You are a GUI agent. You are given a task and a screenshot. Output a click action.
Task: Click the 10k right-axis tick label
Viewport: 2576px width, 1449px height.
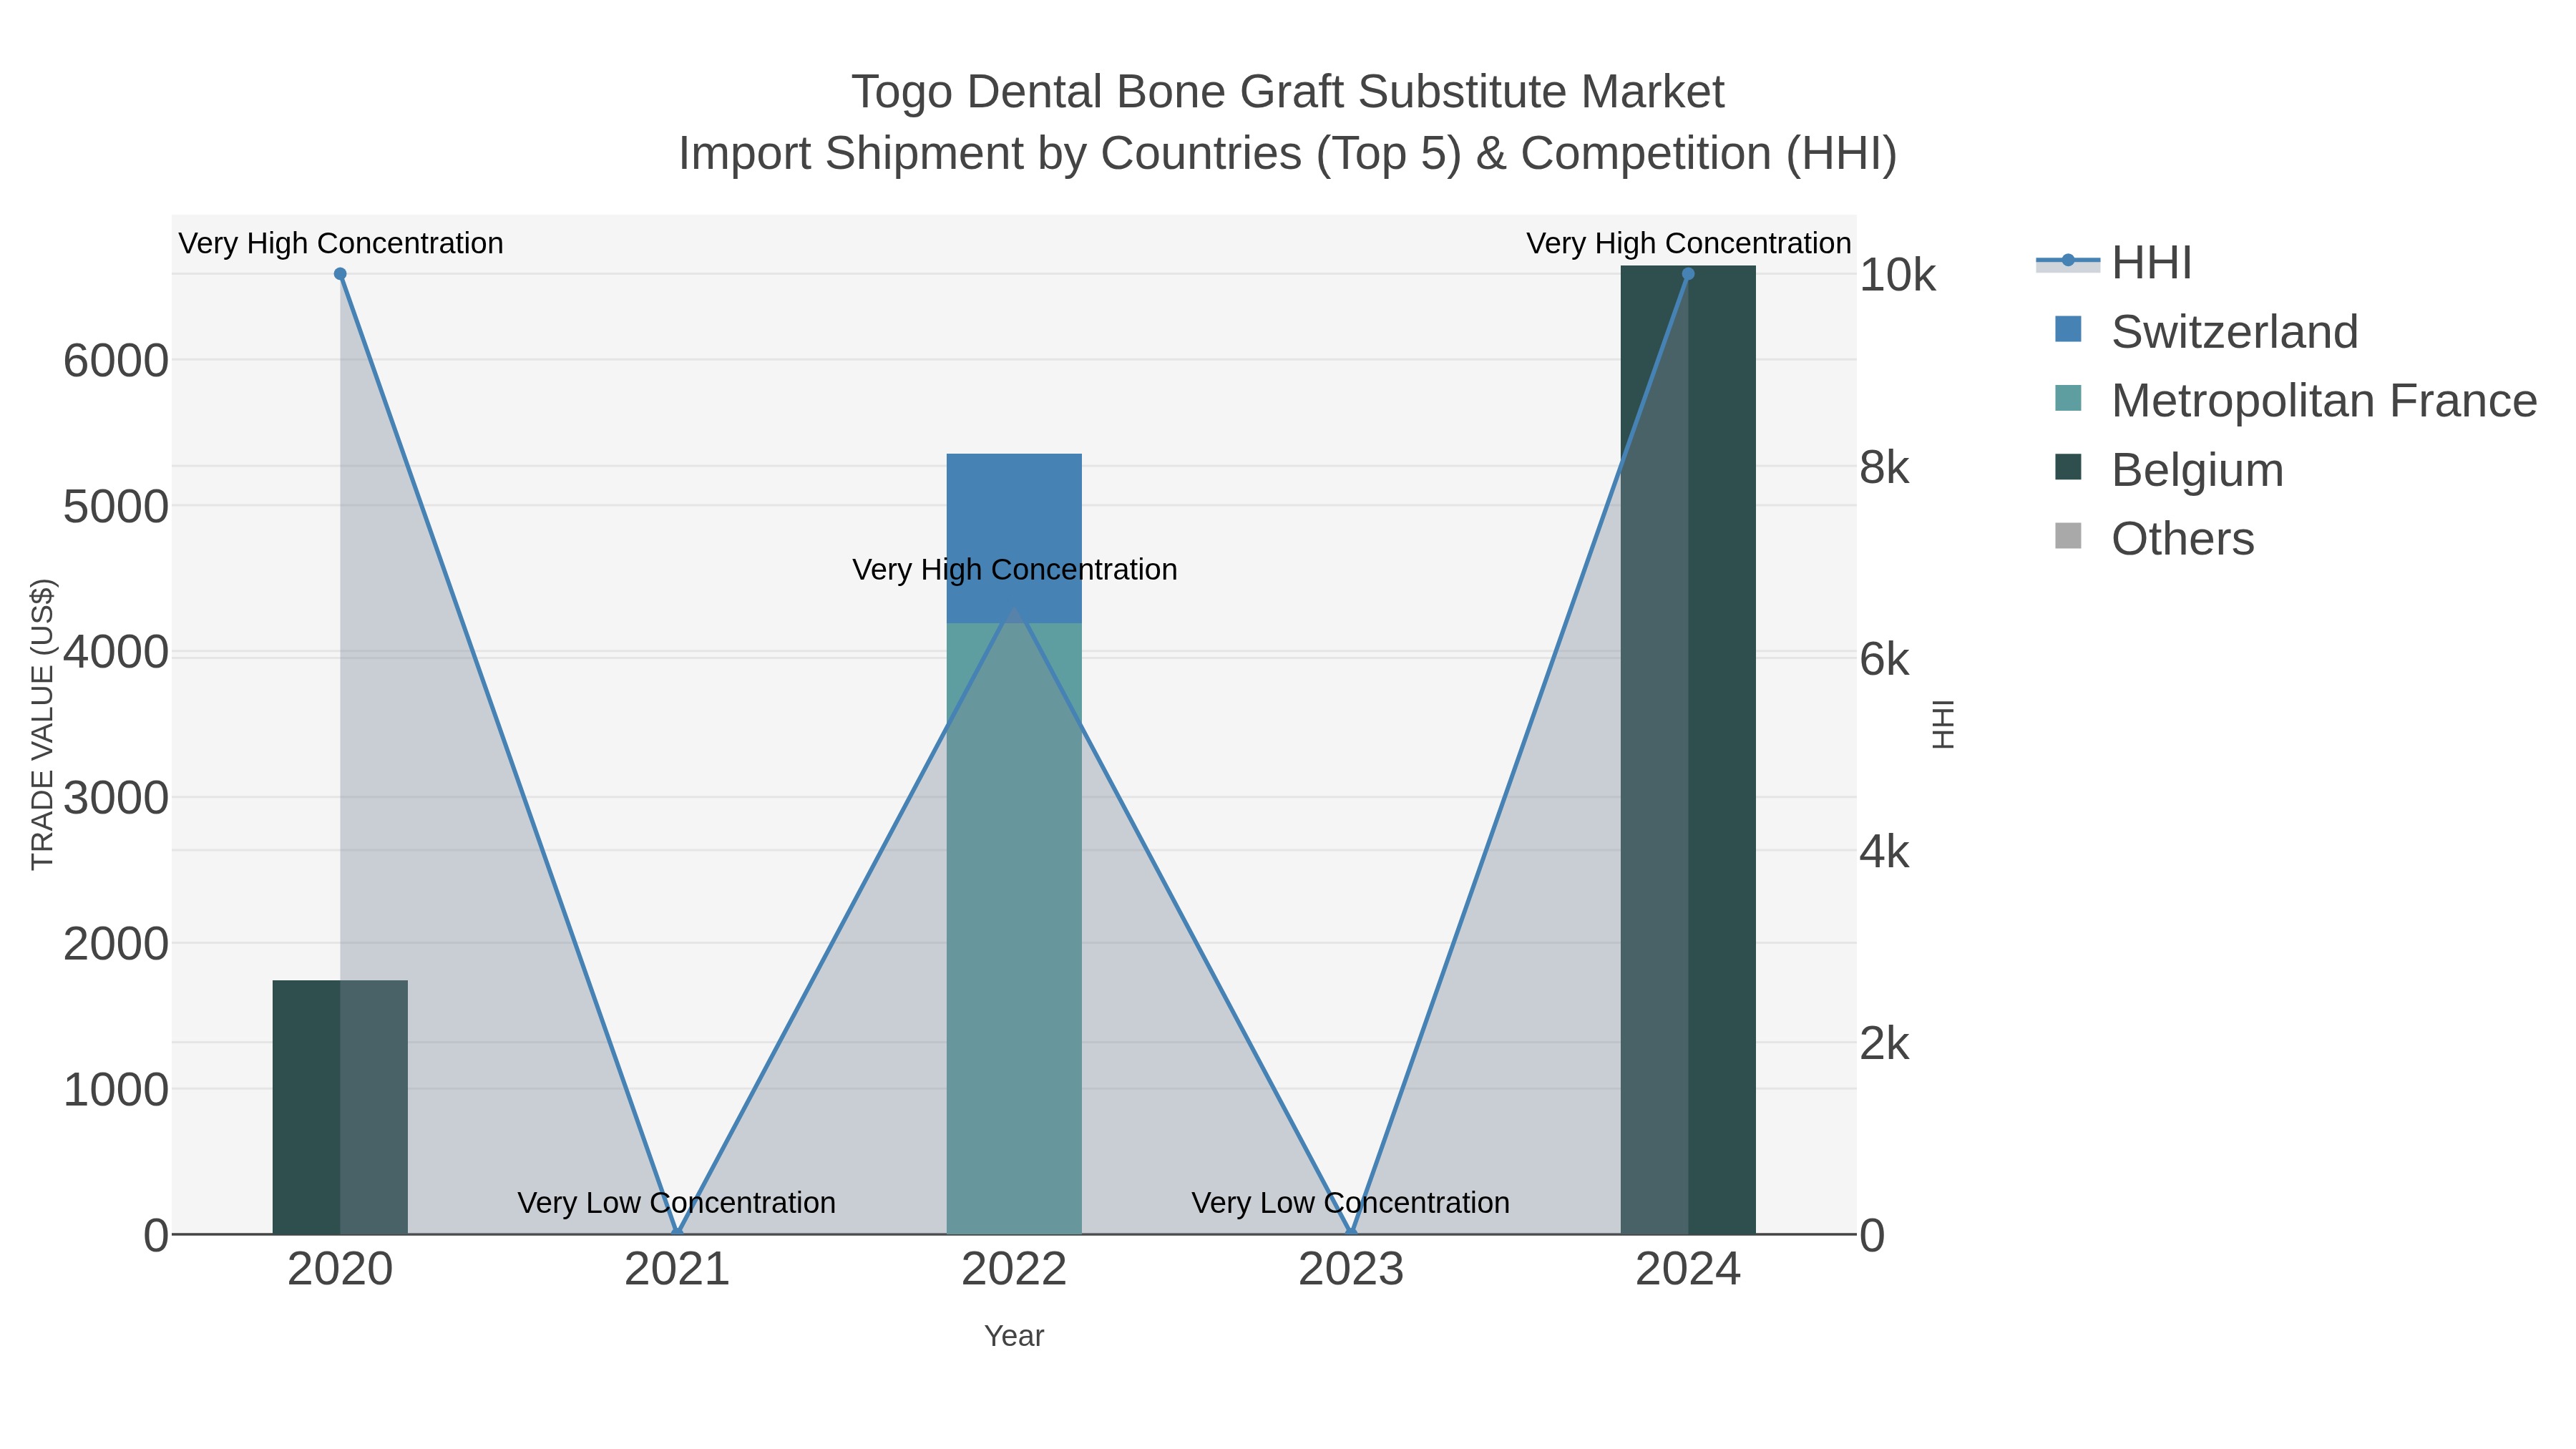(x=1897, y=275)
